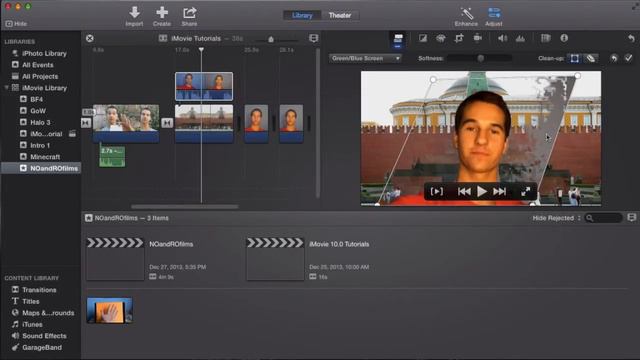The height and width of the screenshot is (360, 640).
Task: Click the browser search field
Action: click(x=604, y=218)
